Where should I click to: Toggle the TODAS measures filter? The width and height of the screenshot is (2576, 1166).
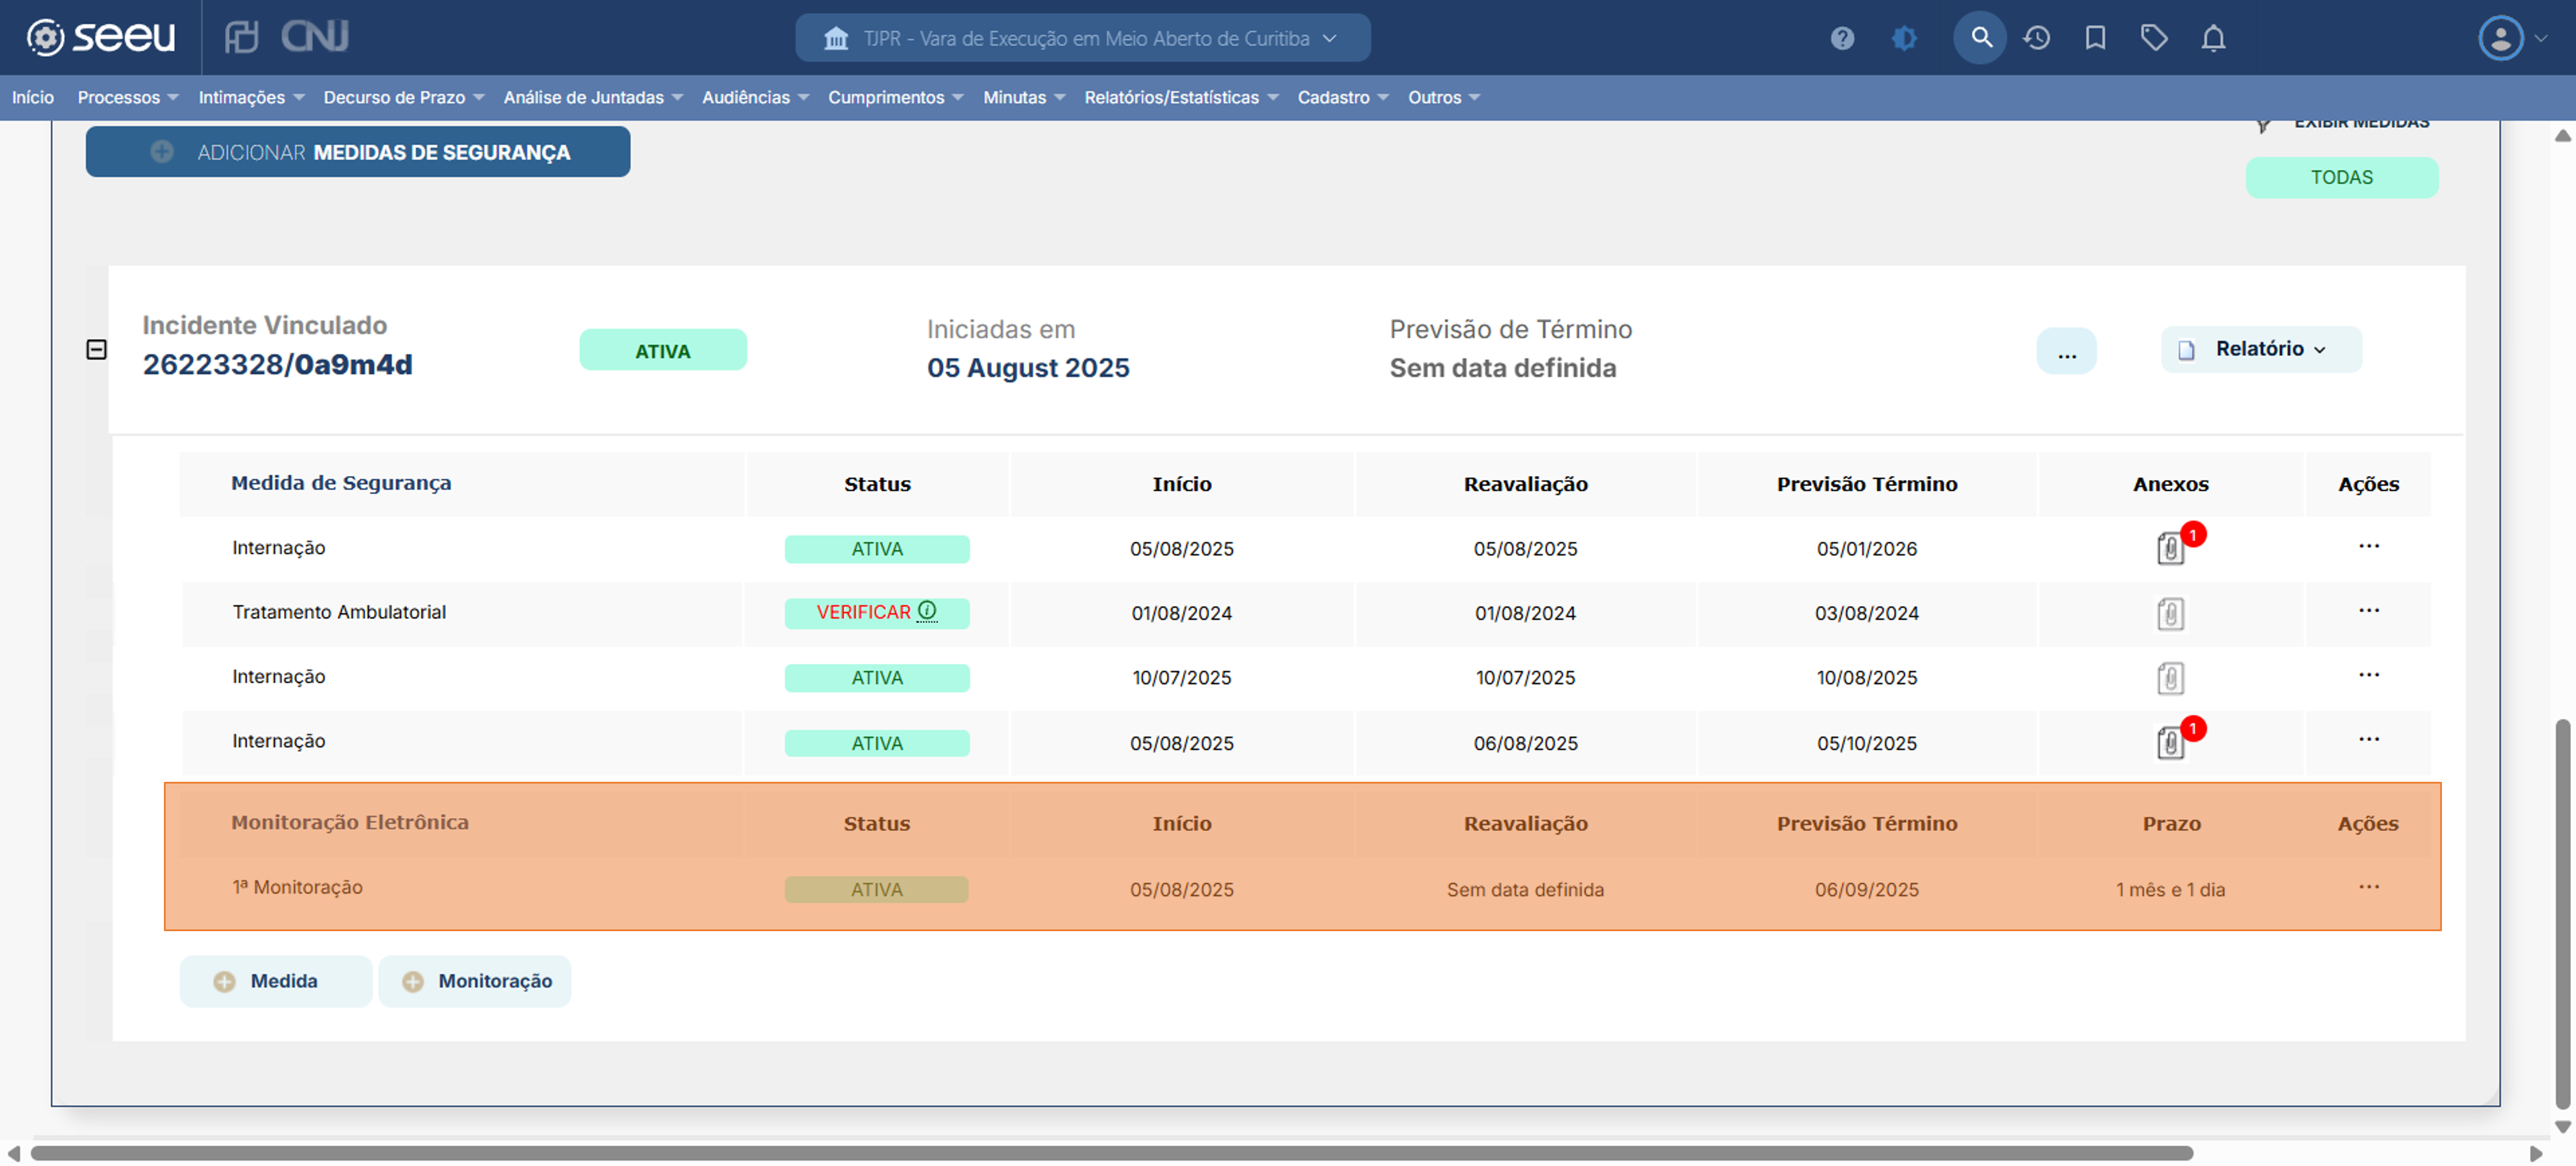click(2341, 177)
